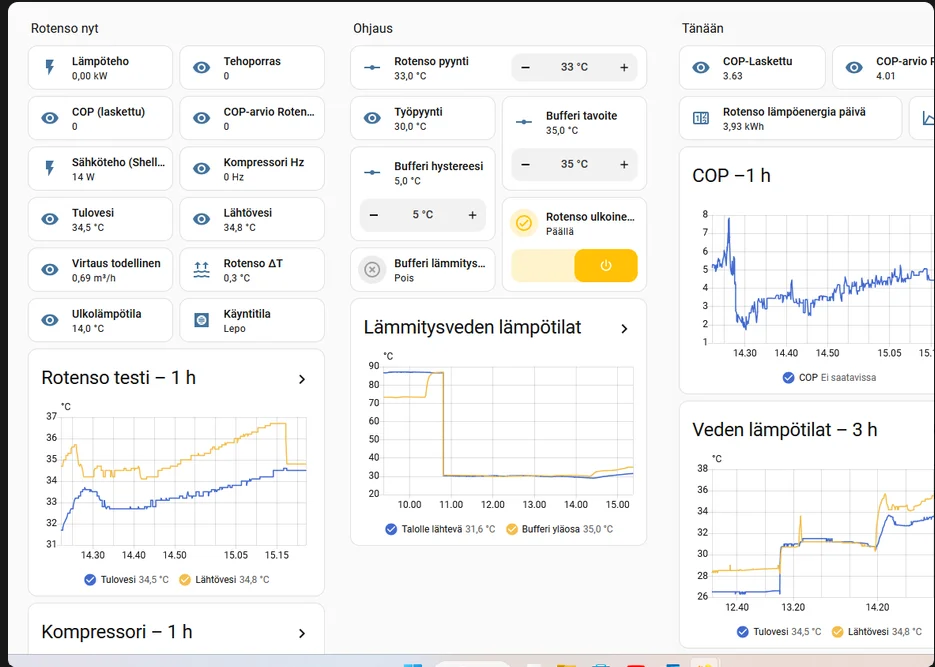Increase Rotenso pyynti with the plus button
The height and width of the screenshot is (667, 935).
click(x=624, y=67)
